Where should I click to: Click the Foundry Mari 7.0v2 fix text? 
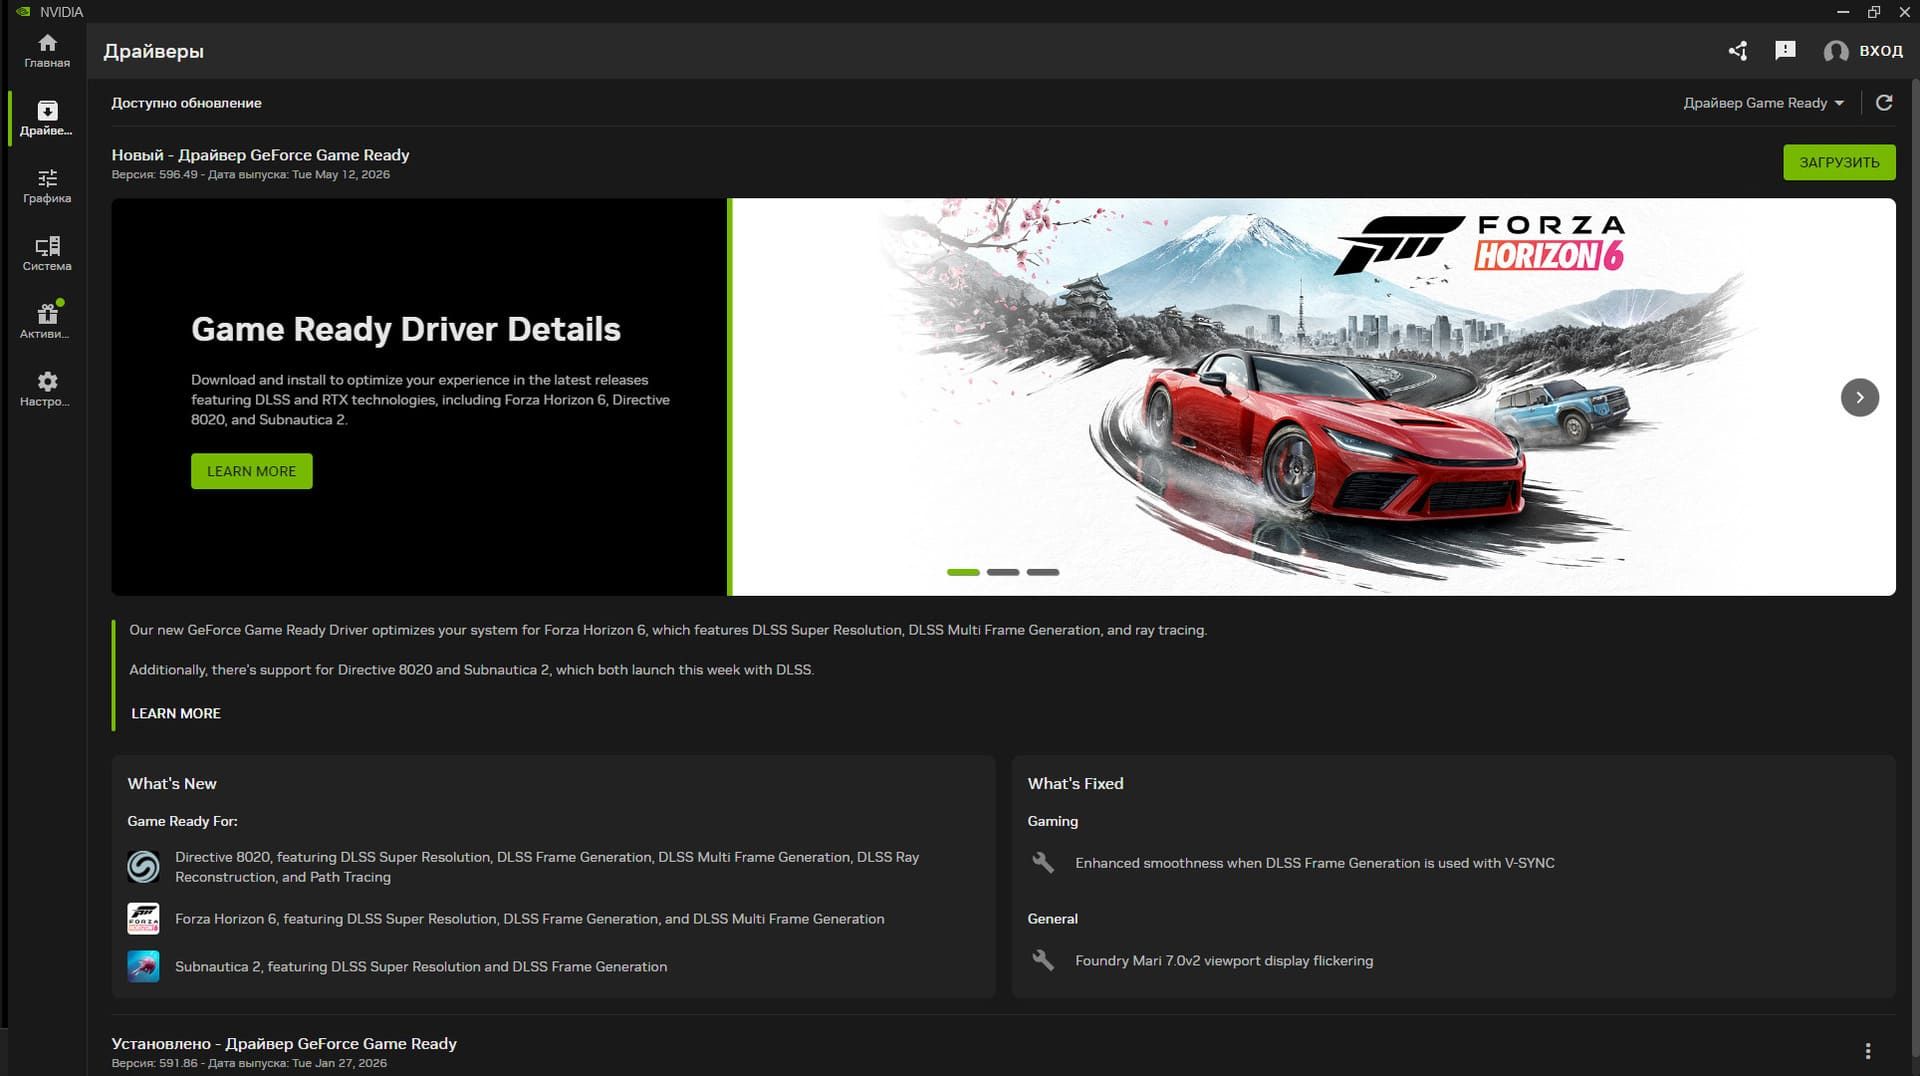[1224, 960]
